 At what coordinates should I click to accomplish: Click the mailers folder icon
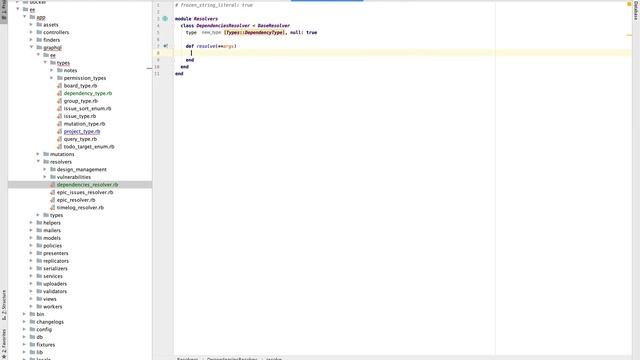(39, 230)
